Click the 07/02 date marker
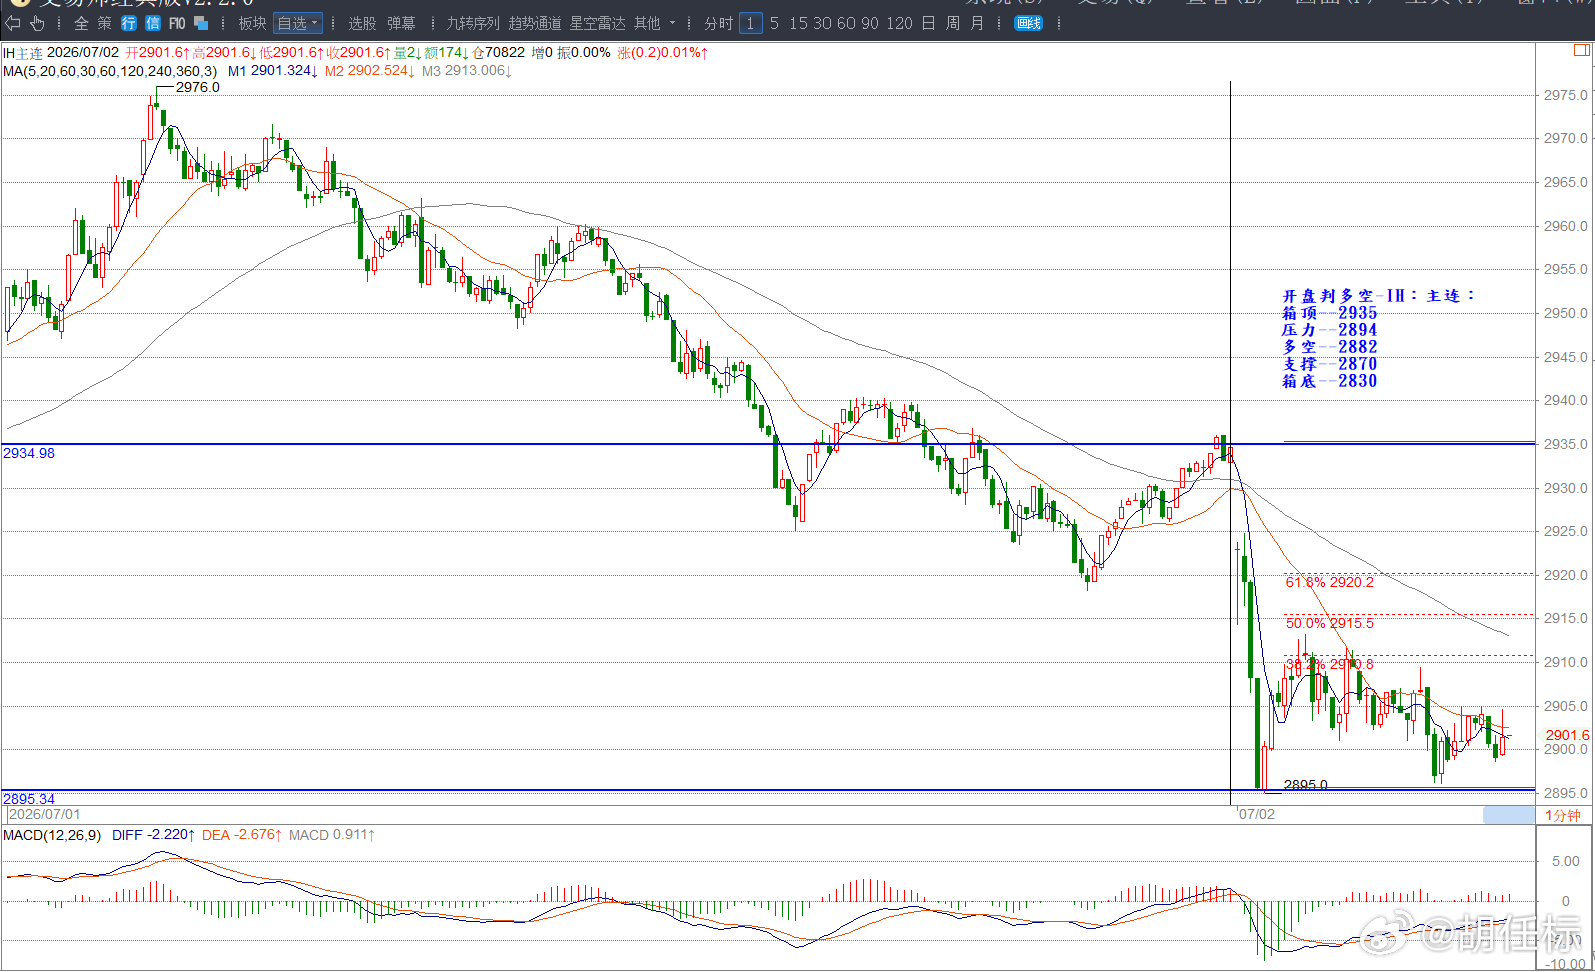Image resolution: width=1595 pixels, height=972 pixels. [x=1257, y=814]
